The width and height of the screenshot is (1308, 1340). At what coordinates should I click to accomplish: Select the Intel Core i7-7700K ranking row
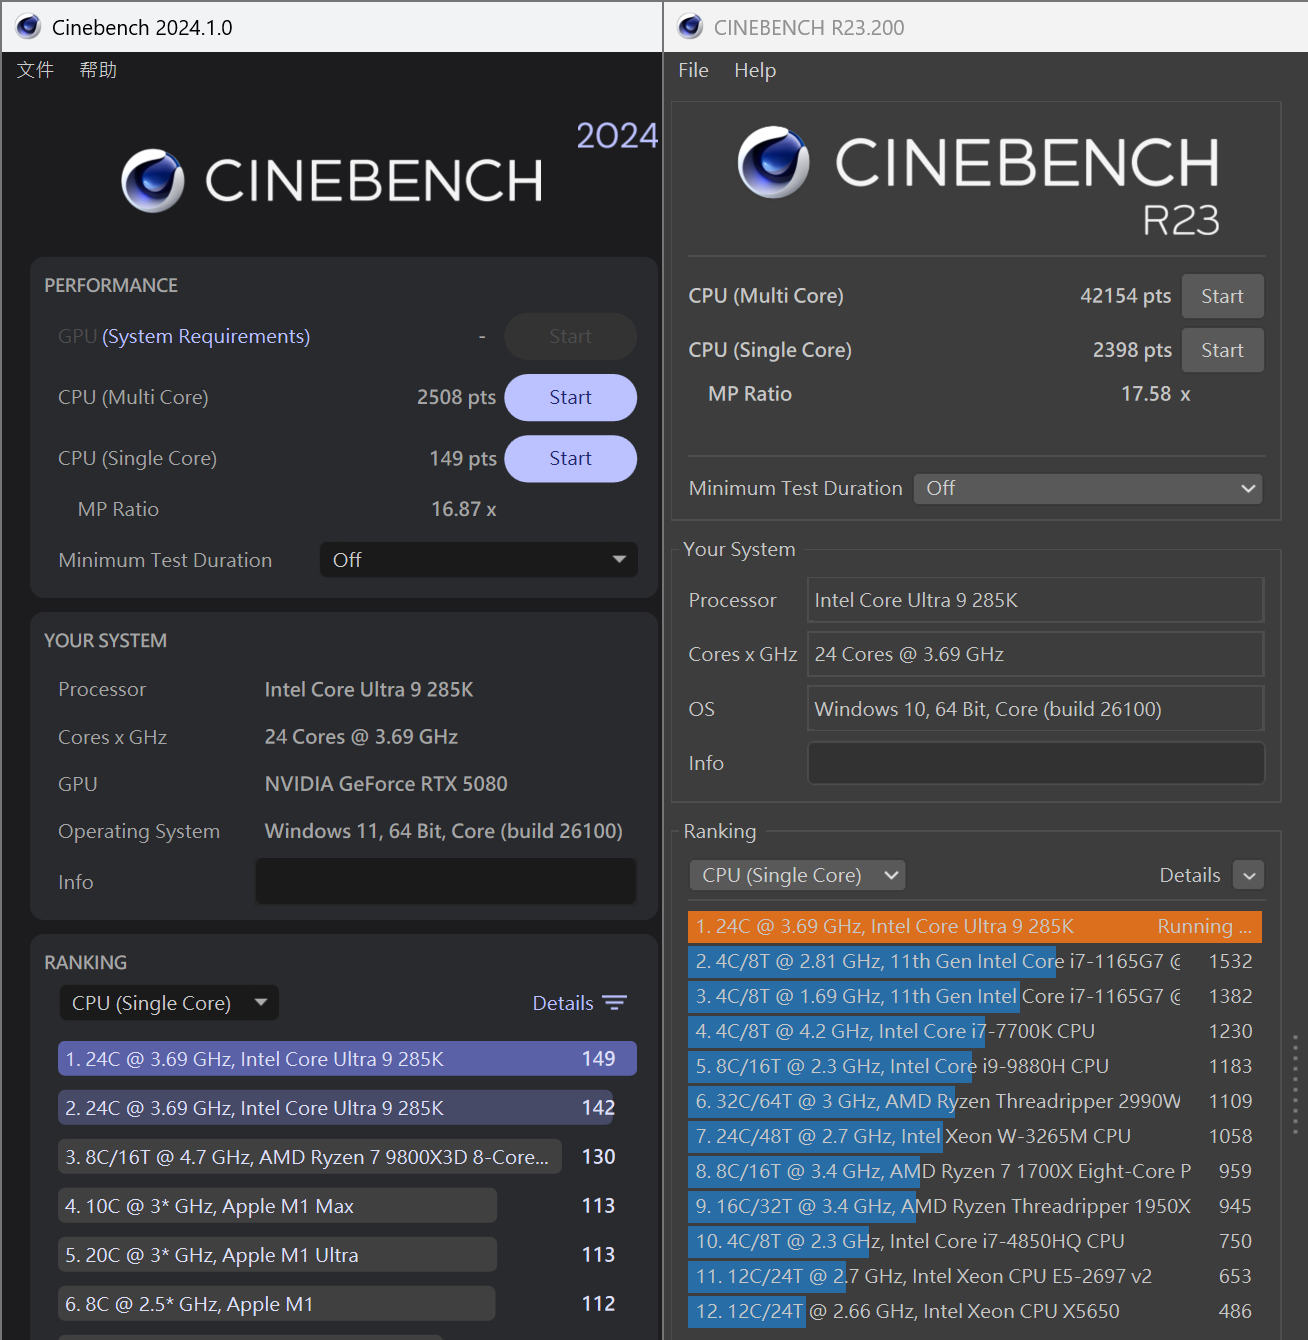975,1031
